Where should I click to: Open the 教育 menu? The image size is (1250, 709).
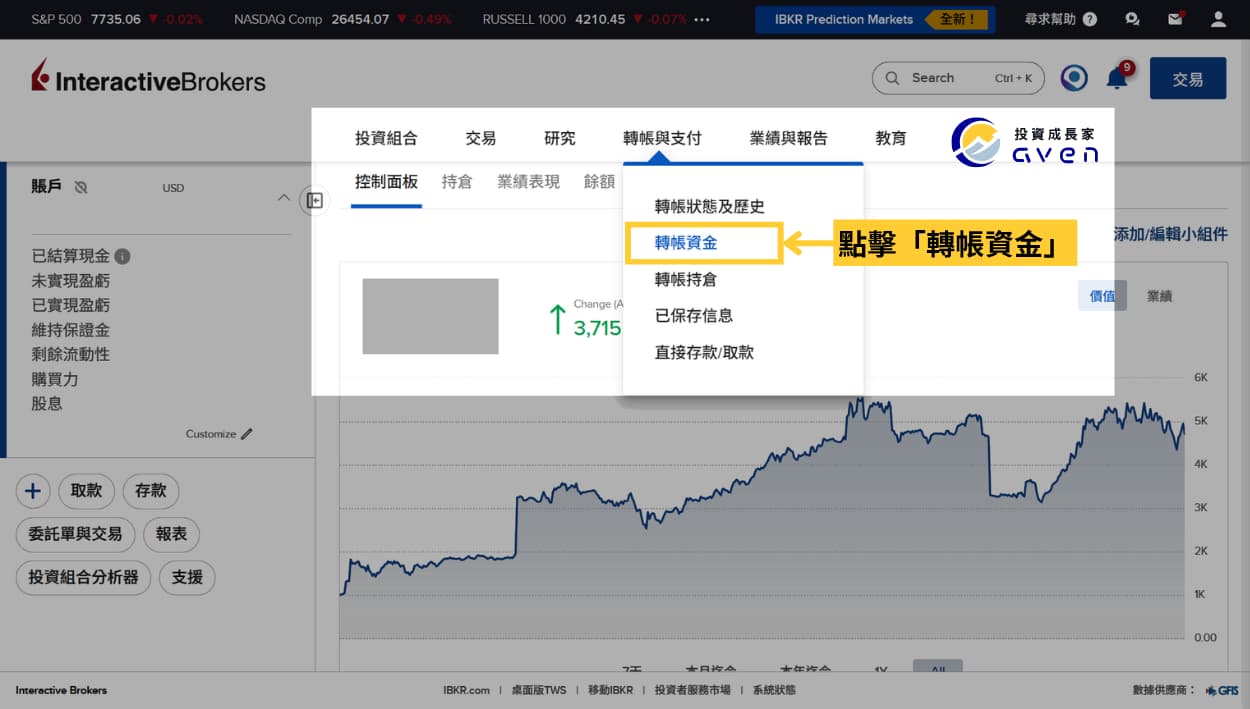(891, 139)
